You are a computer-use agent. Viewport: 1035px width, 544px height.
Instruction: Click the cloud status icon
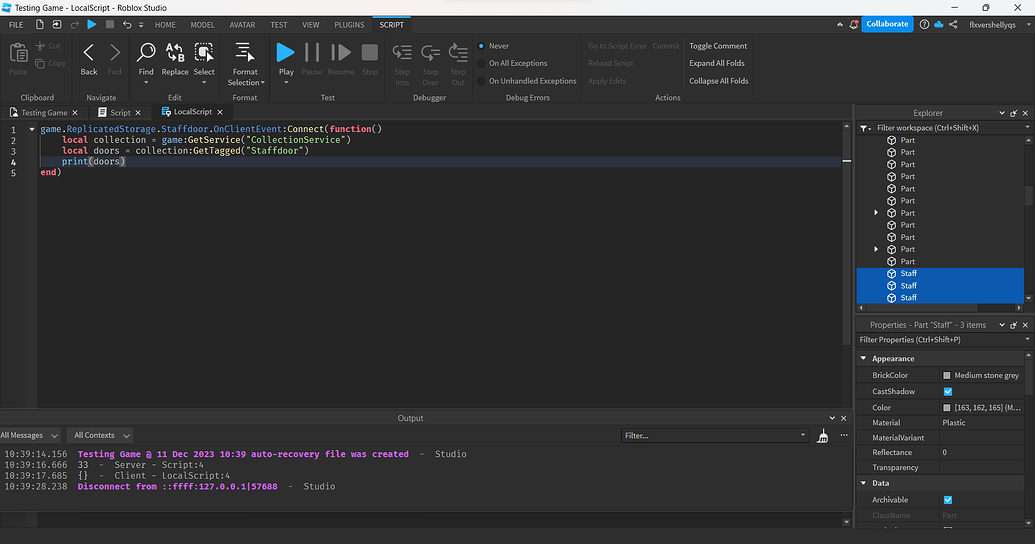pyautogui.click(x=939, y=24)
